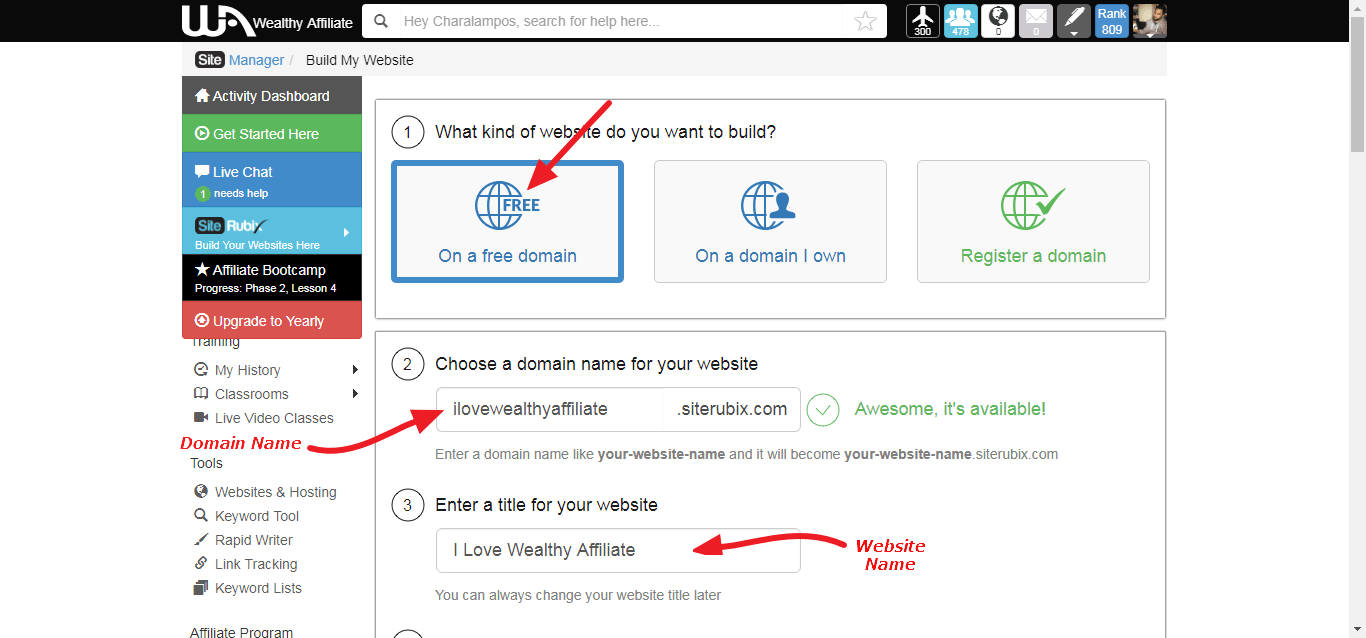The height and width of the screenshot is (638, 1366).
Task: Open Classrooms
Action: 251,394
